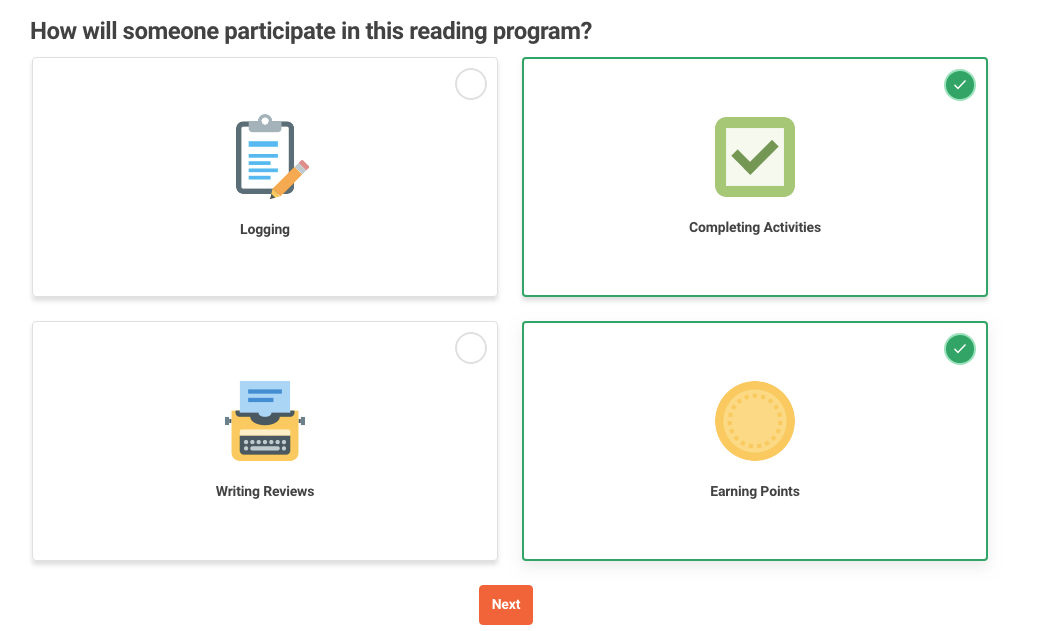
Task: Uncheck the green tick on Earning Points
Action: tap(960, 349)
